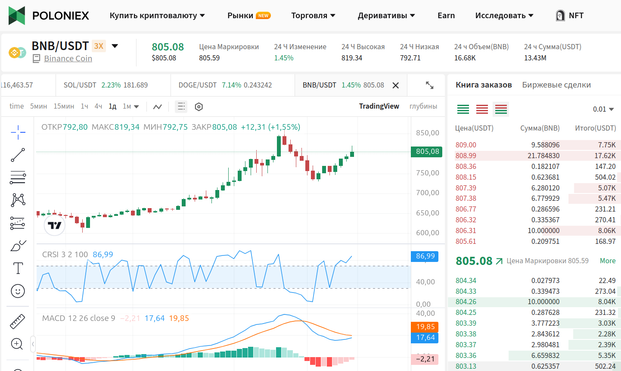Select the crosshair cursor tool

pyautogui.click(x=18, y=132)
